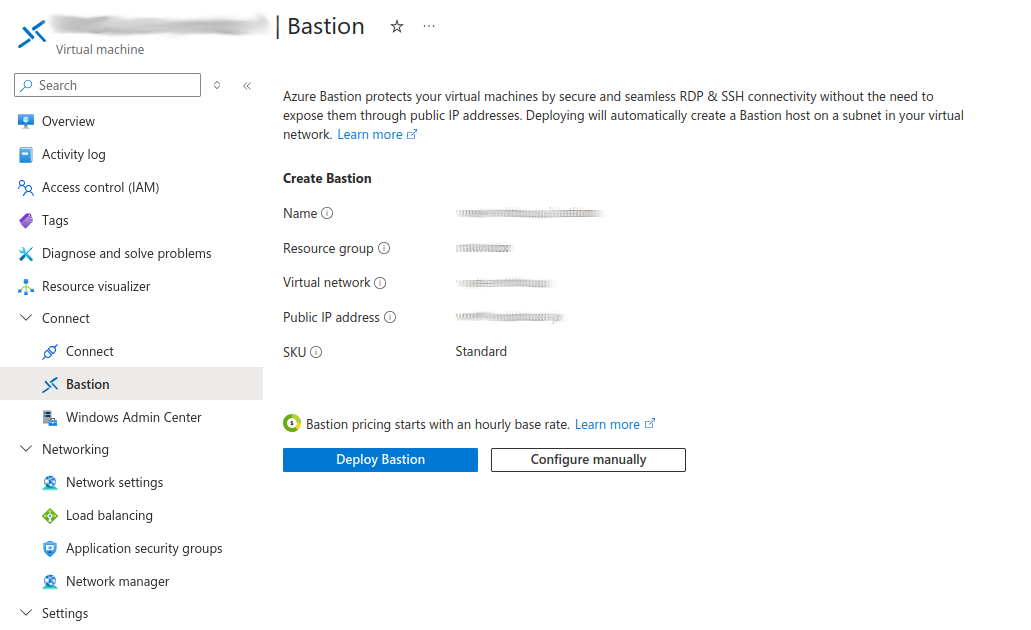Click the Bastion resource icon in header
This screenshot has width=1031, height=630.
[x=32, y=34]
